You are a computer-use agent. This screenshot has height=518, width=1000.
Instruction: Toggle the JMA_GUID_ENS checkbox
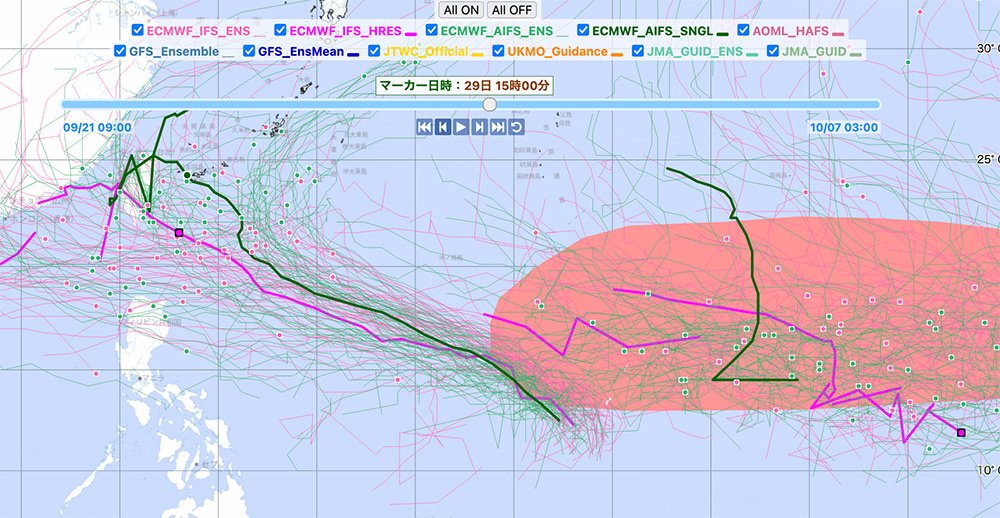638,51
